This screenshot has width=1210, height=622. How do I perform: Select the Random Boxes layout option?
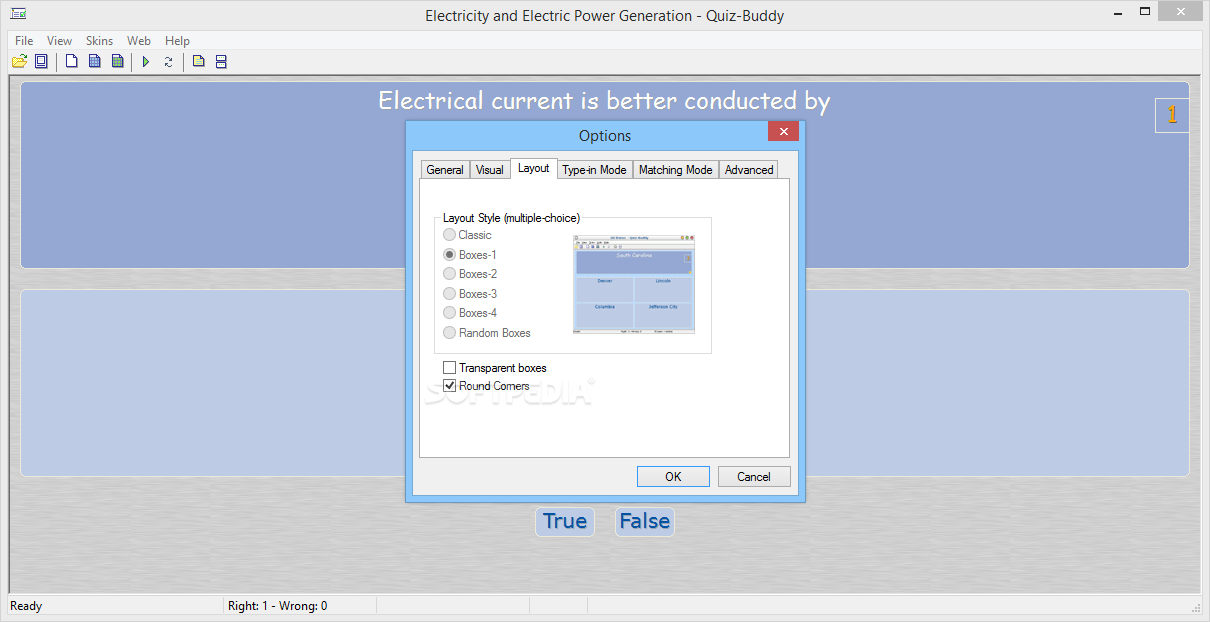tap(487, 333)
